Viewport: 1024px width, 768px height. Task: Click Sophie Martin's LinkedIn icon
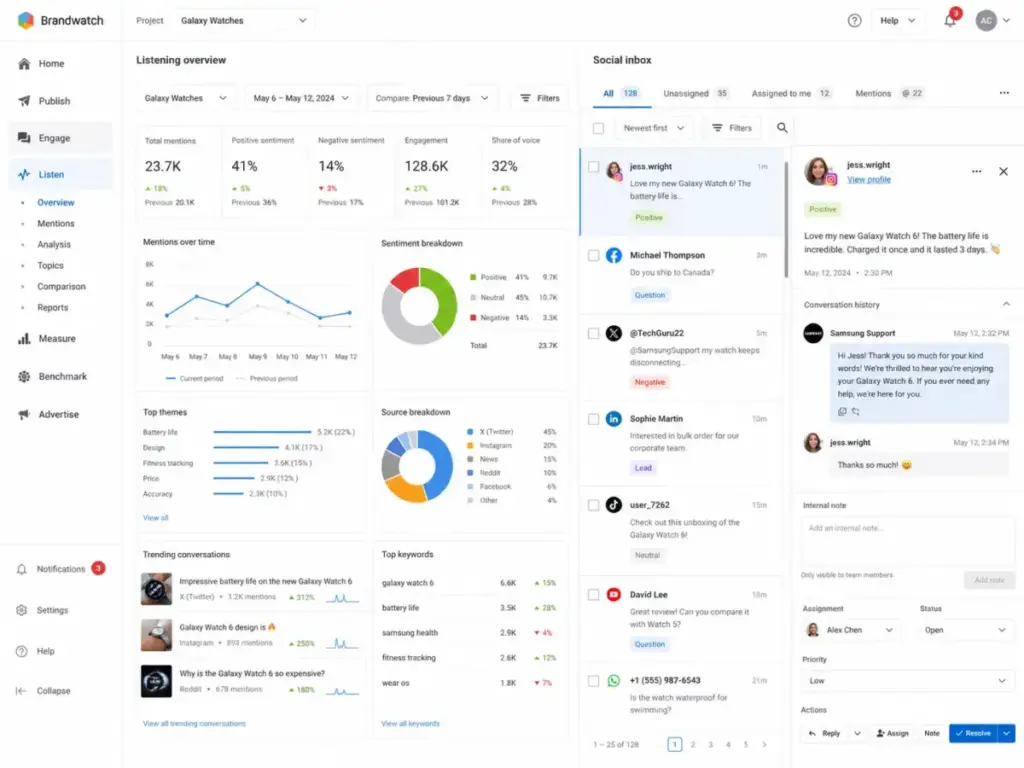[613, 419]
